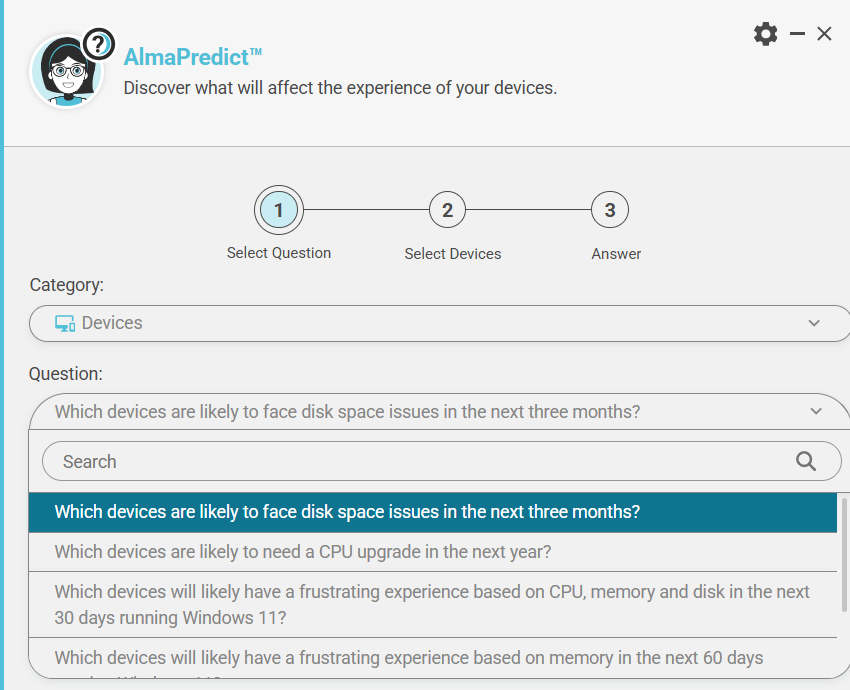
Task: Go to step 1 circle
Action: 278,210
